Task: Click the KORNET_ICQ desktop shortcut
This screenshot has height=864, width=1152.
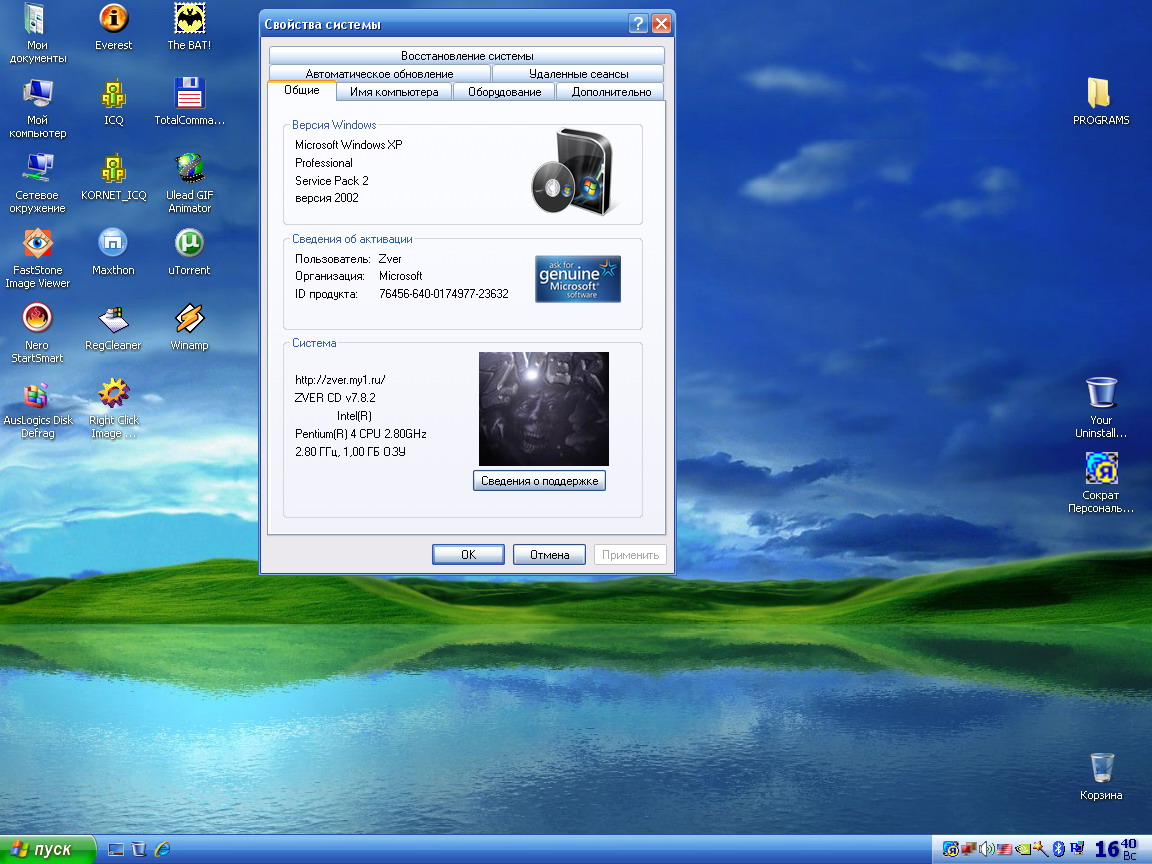Action: click(x=113, y=176)
